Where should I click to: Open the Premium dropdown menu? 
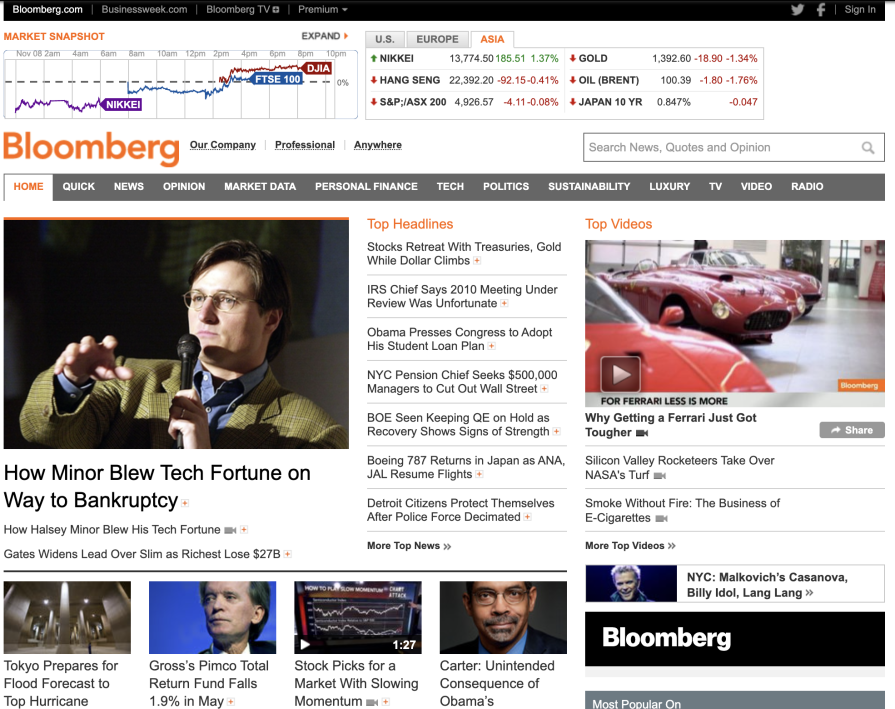(323, 10)
